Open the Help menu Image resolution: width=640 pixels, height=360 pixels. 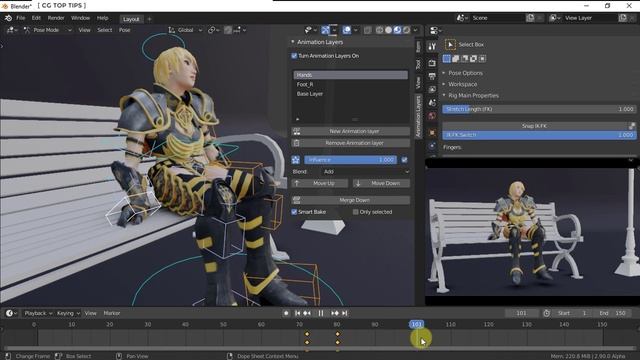(x=102, y=18)
